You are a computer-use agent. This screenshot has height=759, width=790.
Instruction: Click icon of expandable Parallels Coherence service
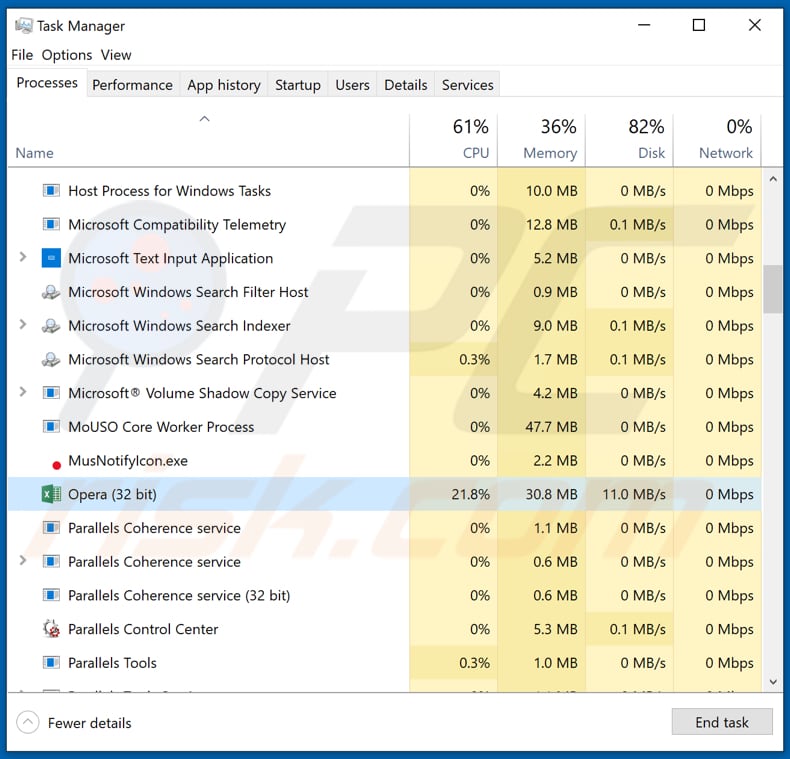point(51,561)
